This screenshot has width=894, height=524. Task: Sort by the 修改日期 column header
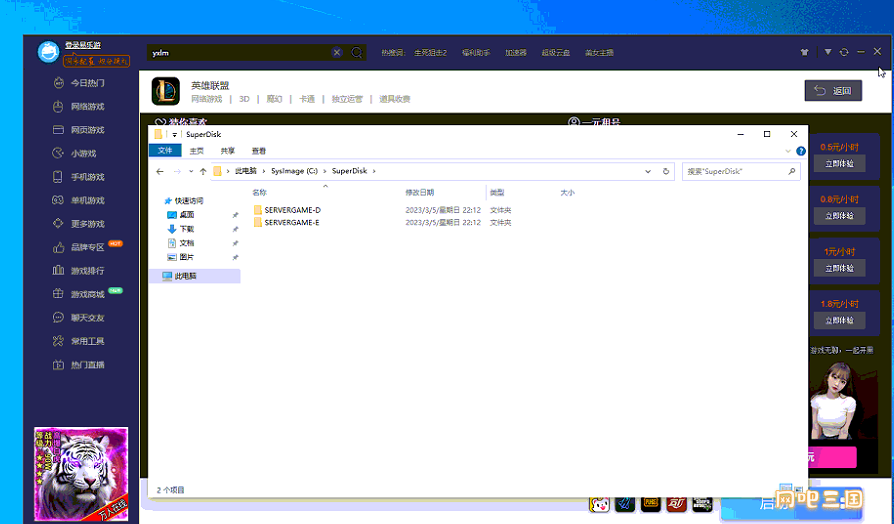click(420, 193)
